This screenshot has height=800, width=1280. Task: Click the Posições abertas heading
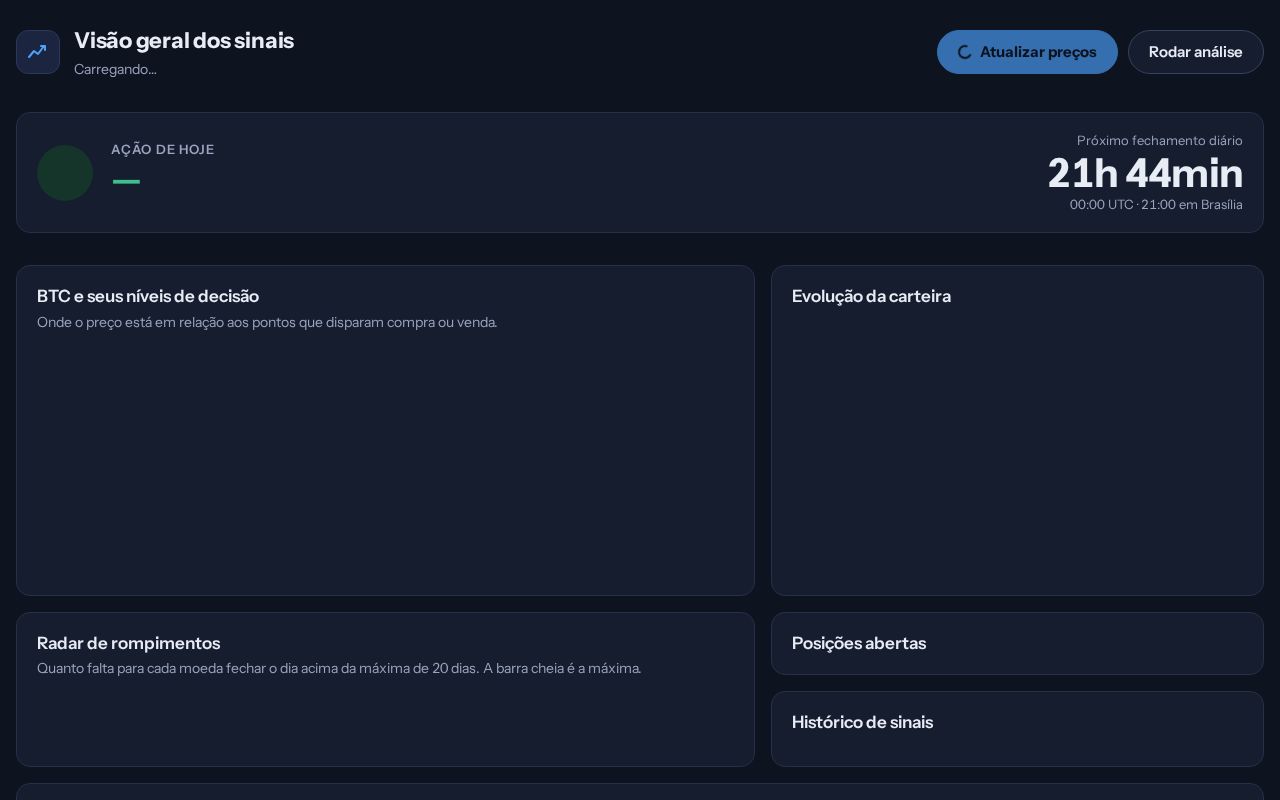coord(859,643)
